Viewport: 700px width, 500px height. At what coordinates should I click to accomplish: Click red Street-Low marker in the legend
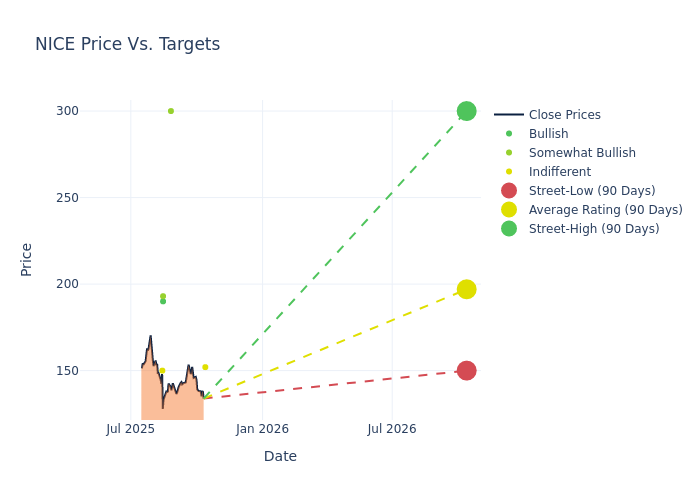click(509, 191)
